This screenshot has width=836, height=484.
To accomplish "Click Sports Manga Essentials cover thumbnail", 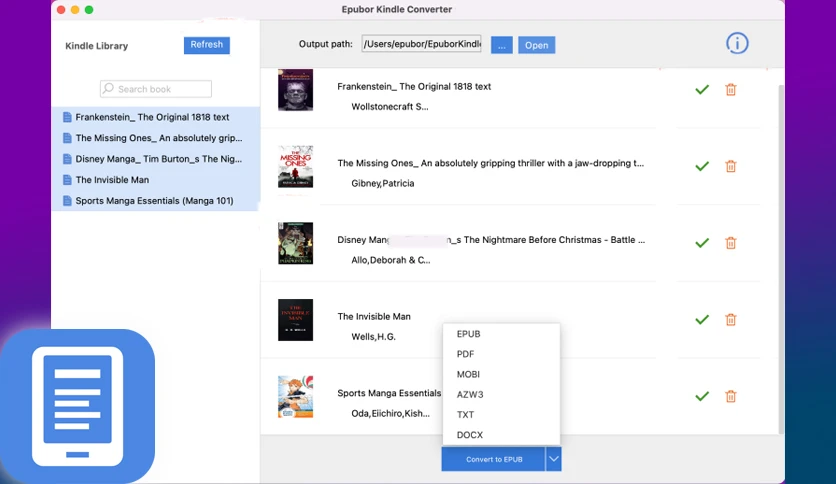I will click(x=295, y=397).
